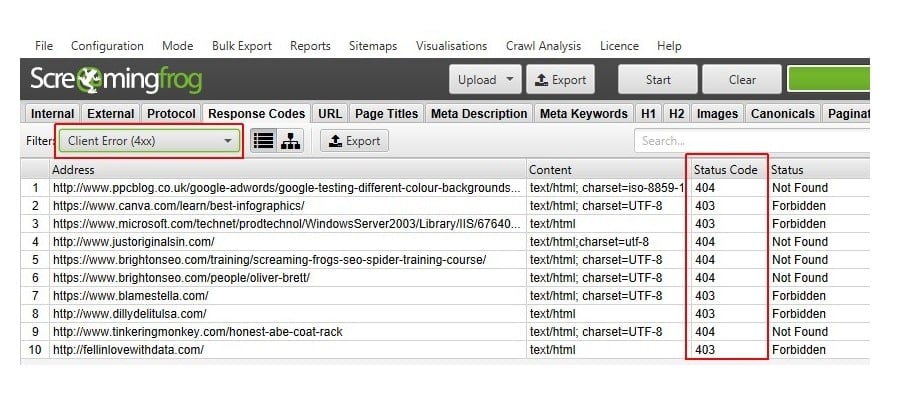Click the Screaming Frog logo
Screen dimensions: 900x405
click(x=116, y=80)
